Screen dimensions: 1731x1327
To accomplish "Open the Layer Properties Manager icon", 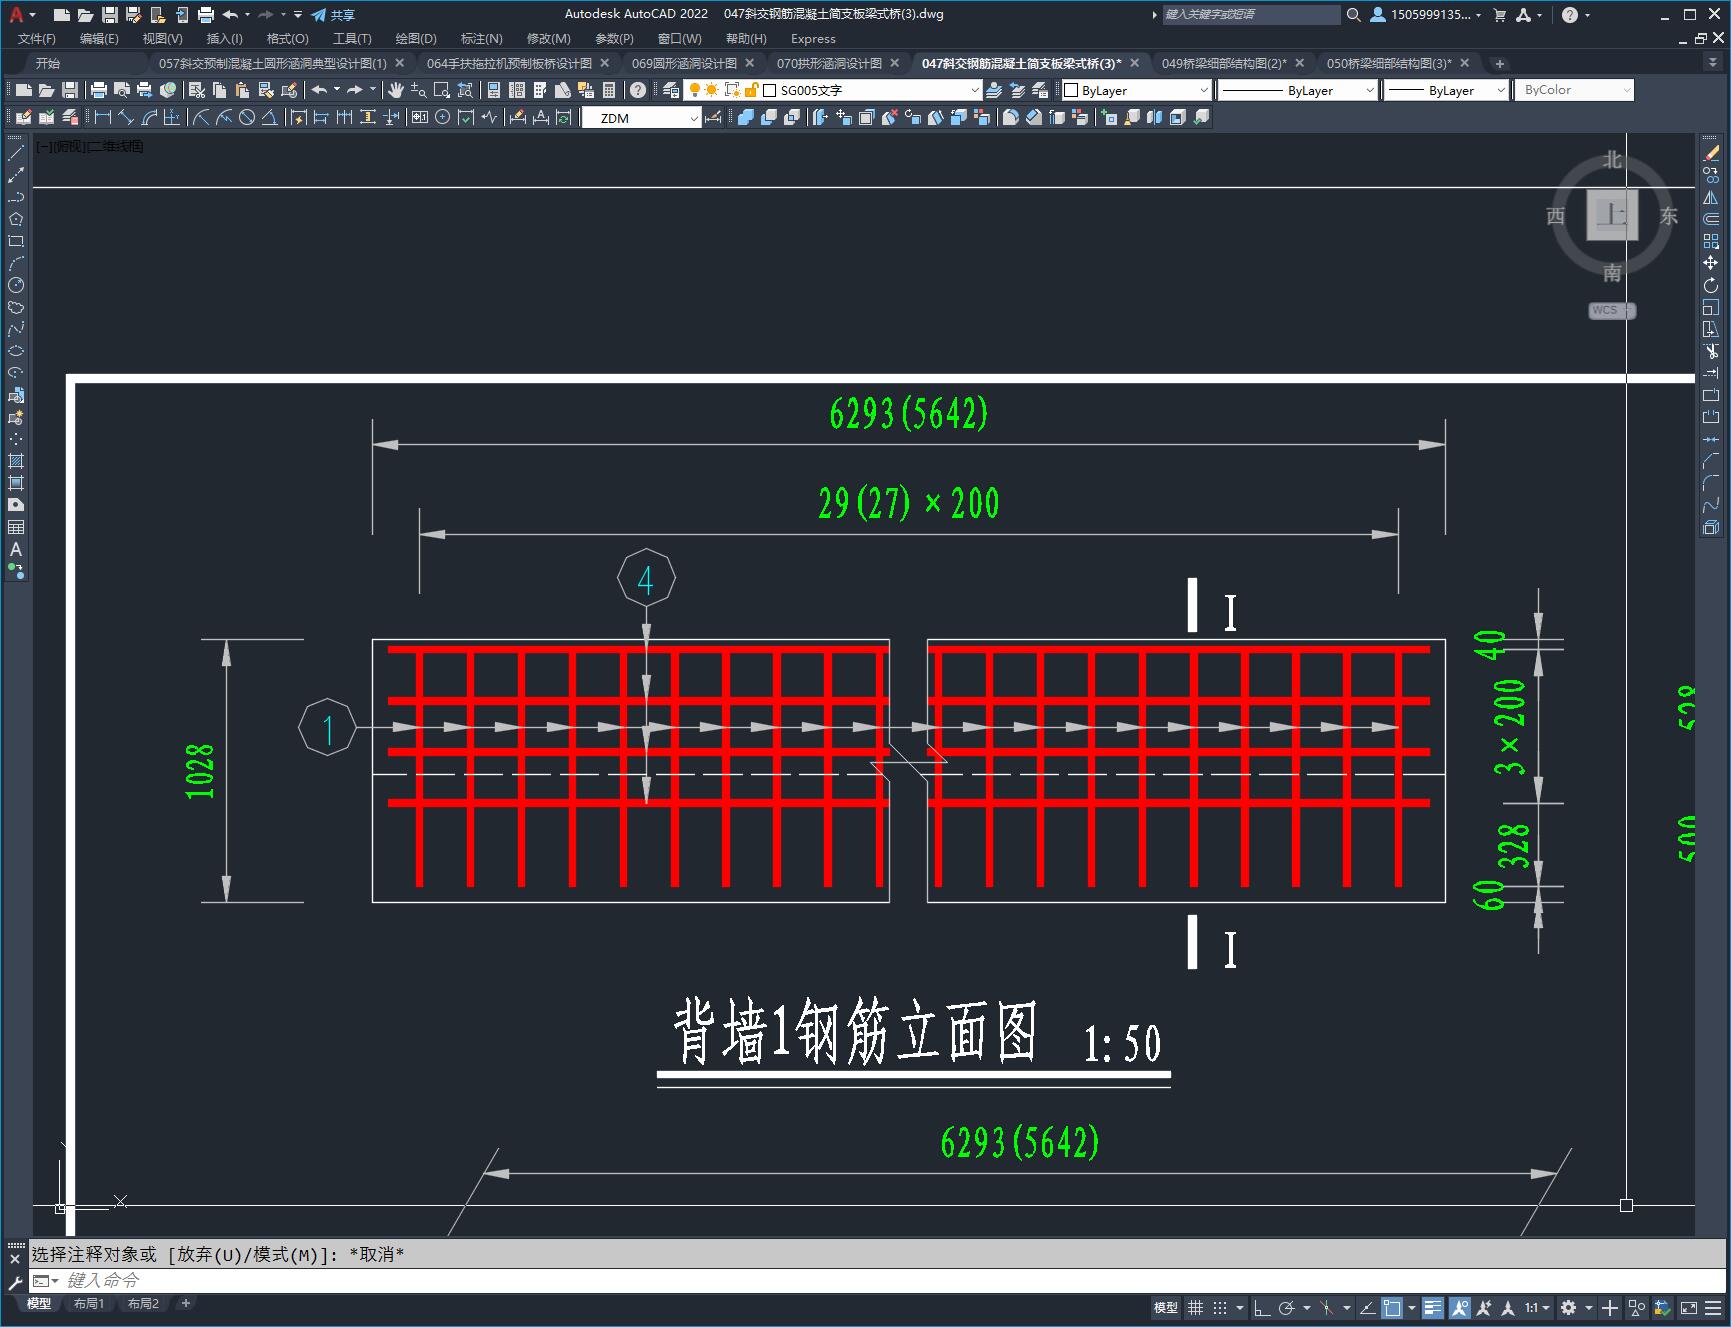I will click(671, 90).
